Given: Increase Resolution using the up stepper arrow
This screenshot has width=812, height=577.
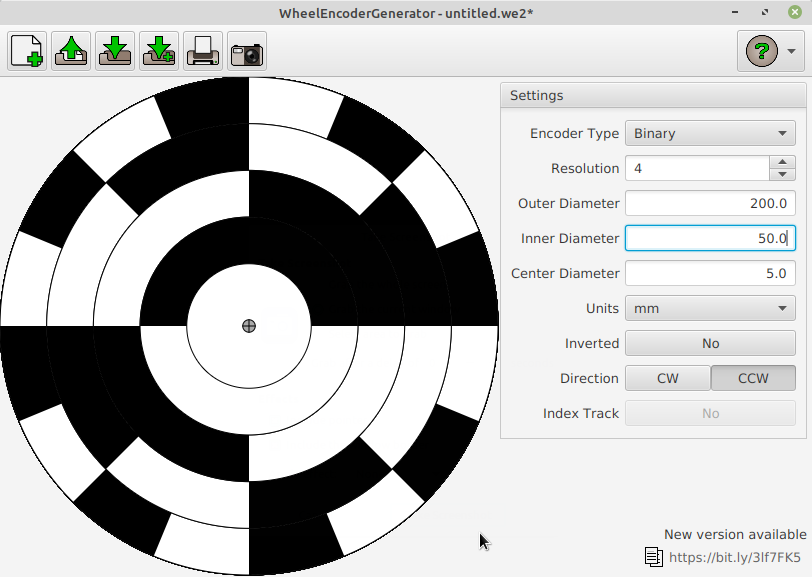Looking at the screenshot, I should [x=783, y=162].
